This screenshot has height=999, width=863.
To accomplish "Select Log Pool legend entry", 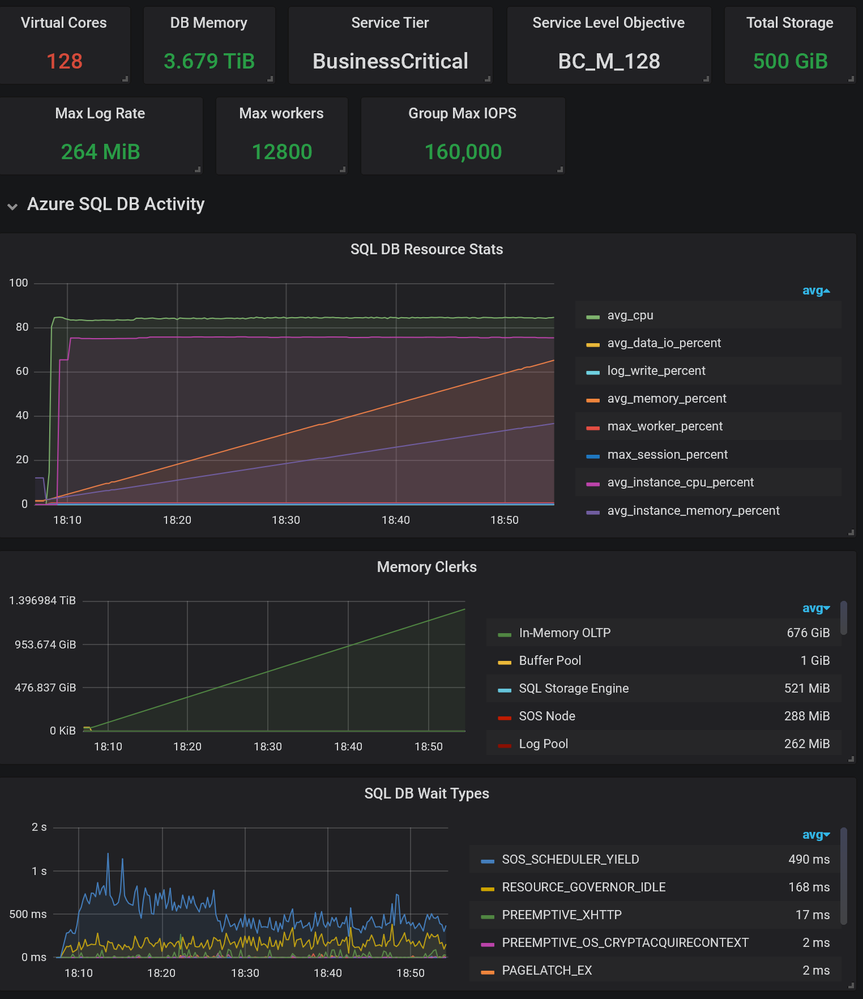I will [x=543, y=744].
